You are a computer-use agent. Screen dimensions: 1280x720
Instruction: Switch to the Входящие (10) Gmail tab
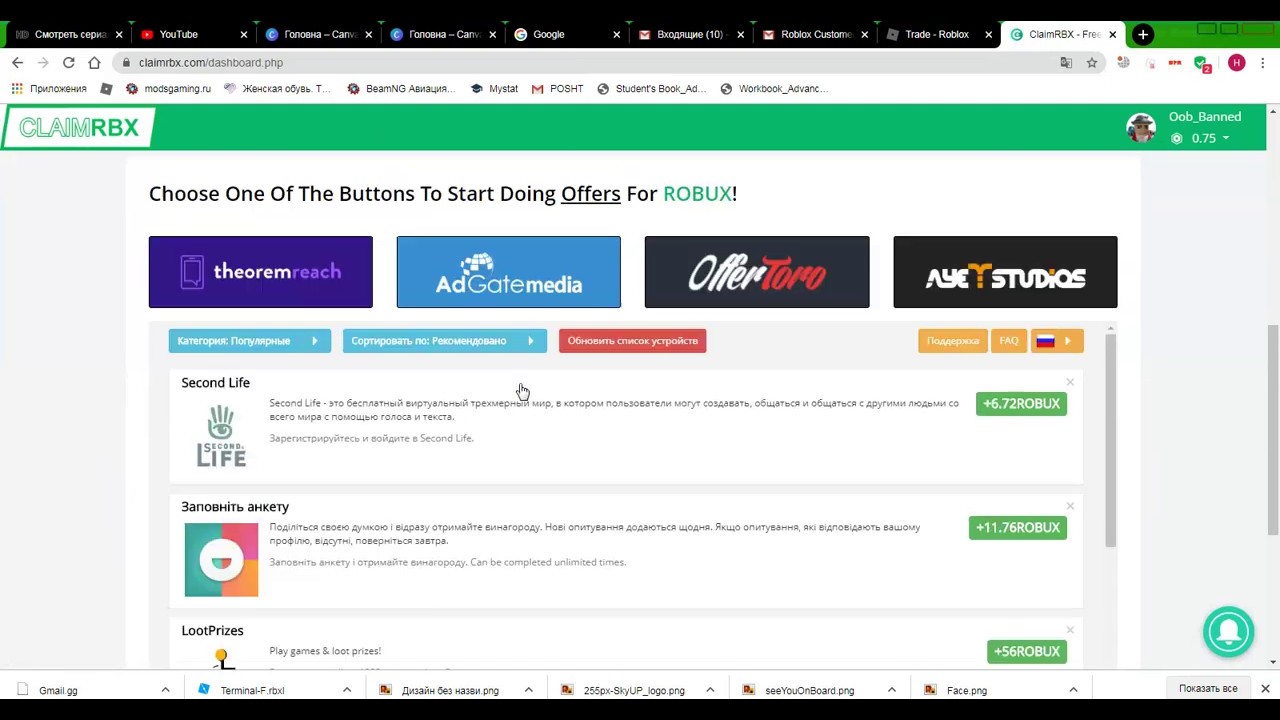pyautogui.click(x=690, y=34)
